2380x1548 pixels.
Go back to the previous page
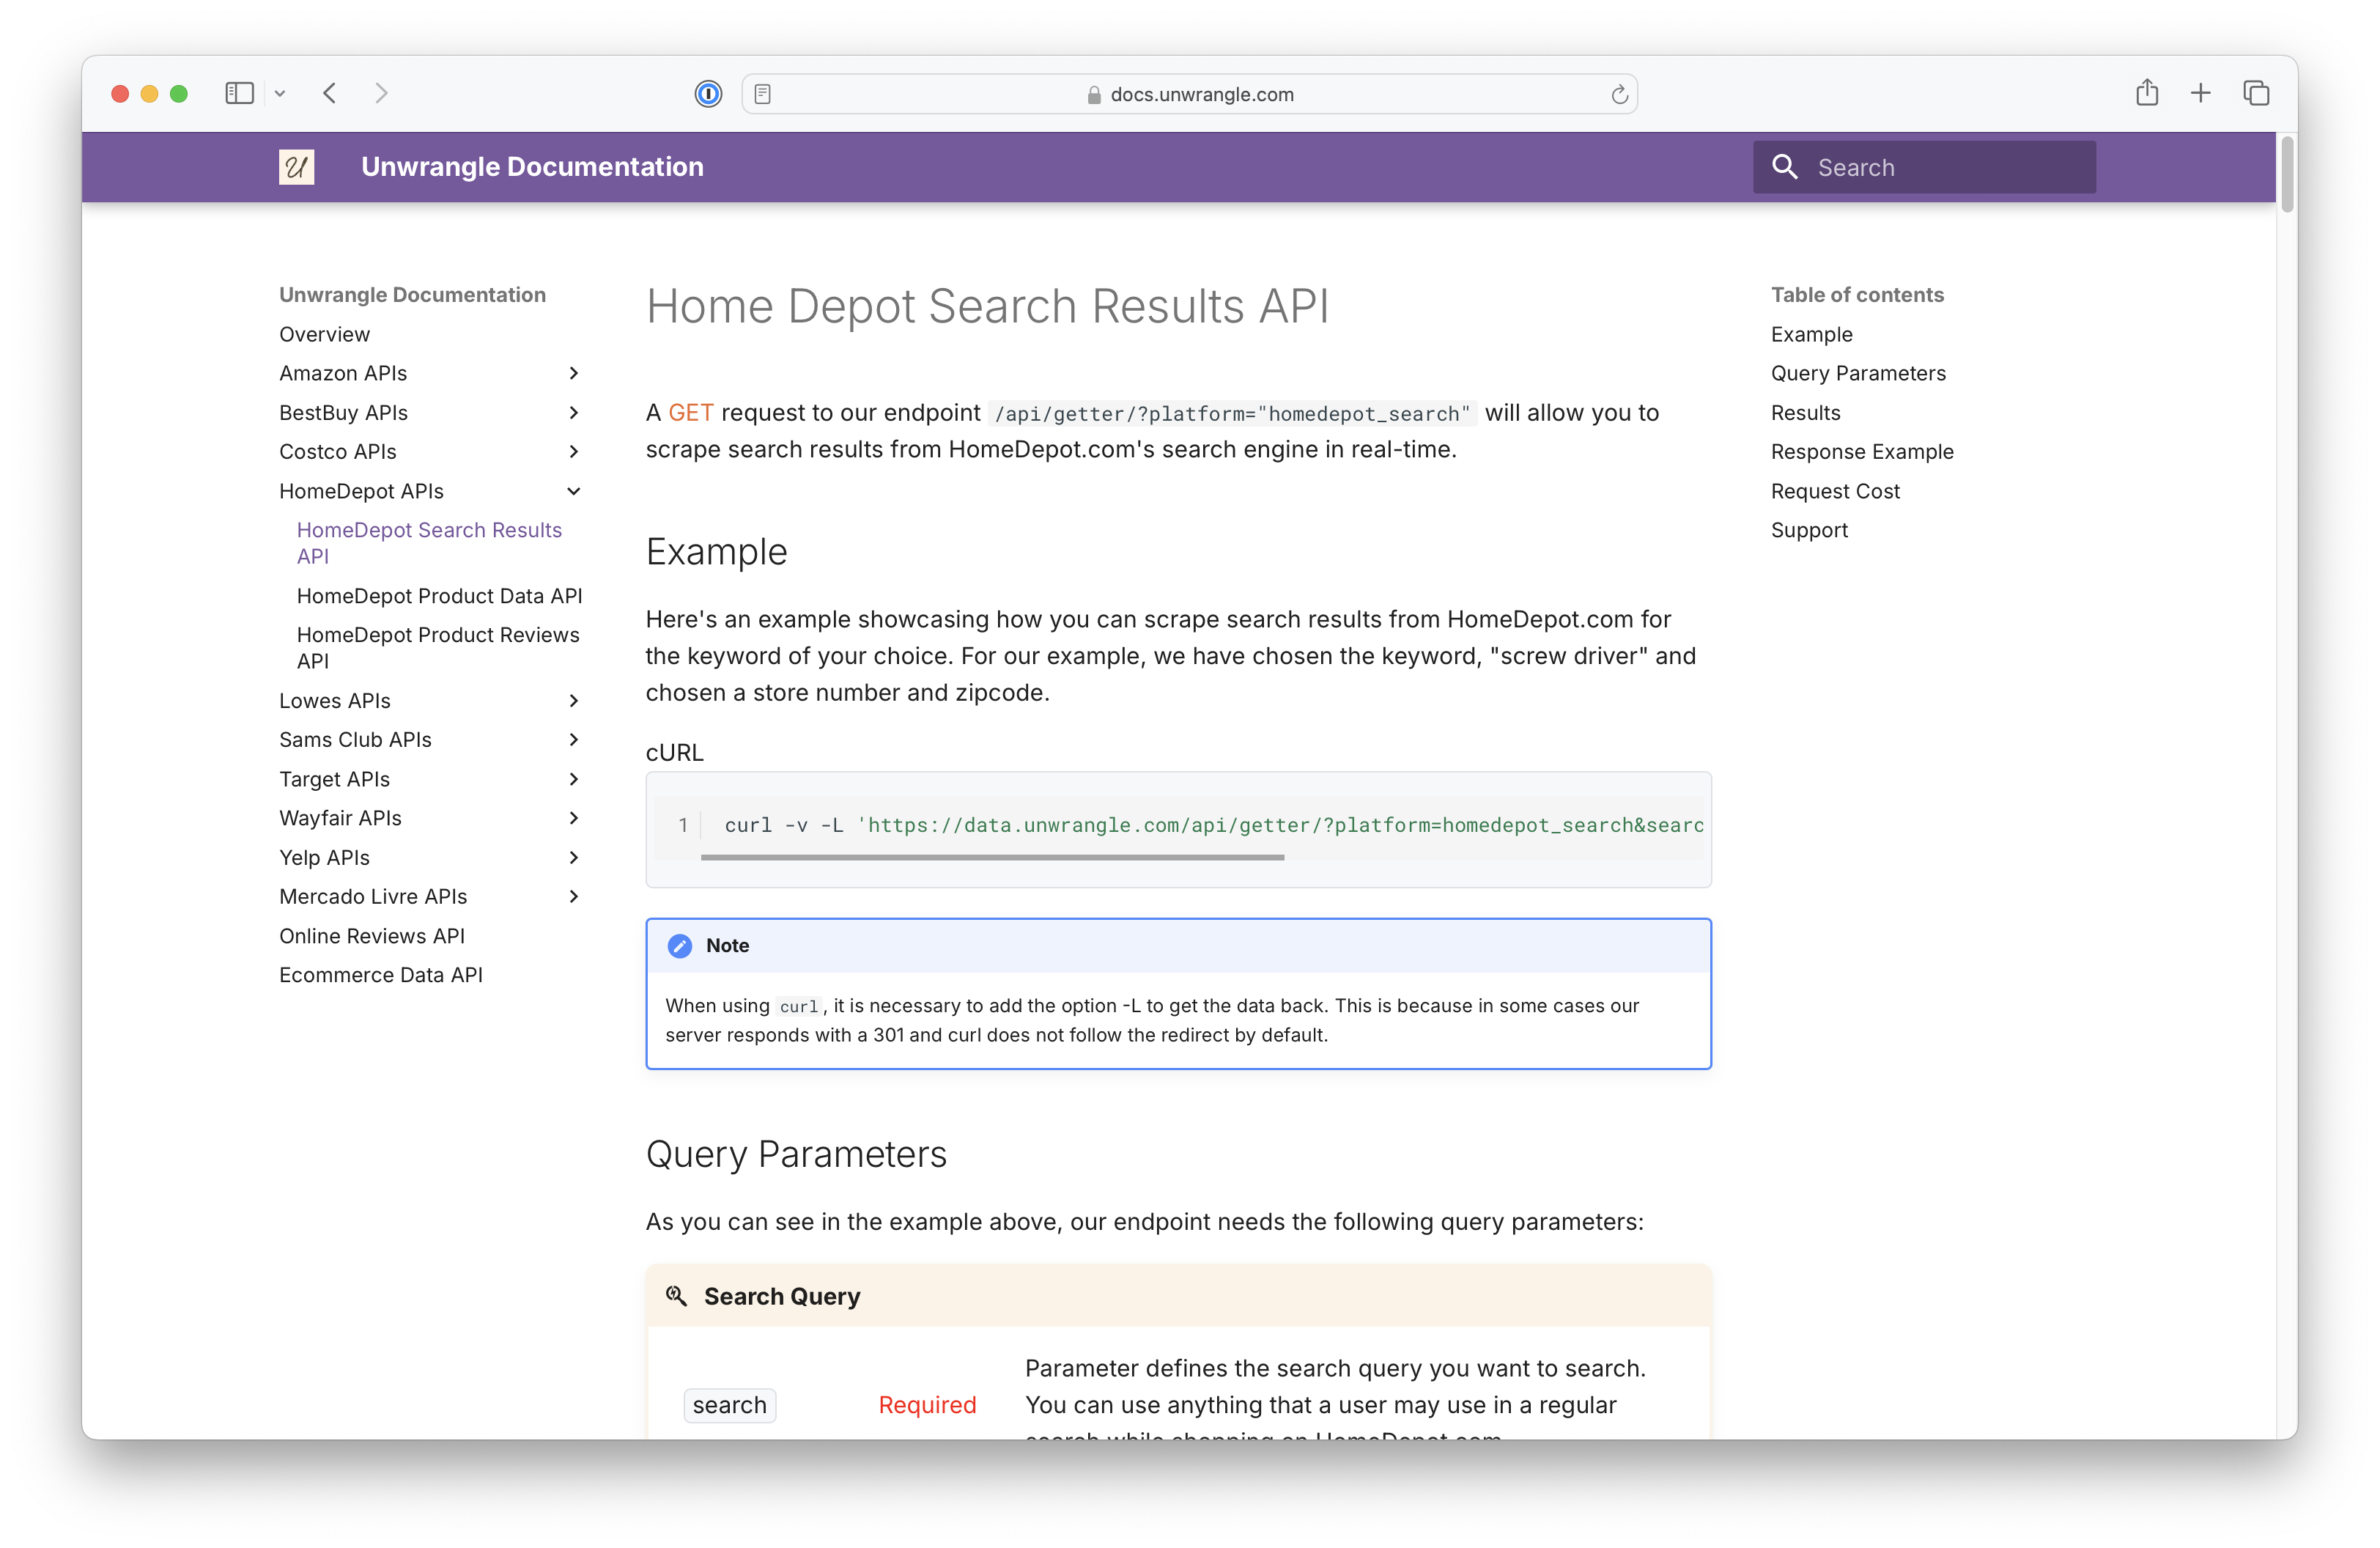click(330, 94)
